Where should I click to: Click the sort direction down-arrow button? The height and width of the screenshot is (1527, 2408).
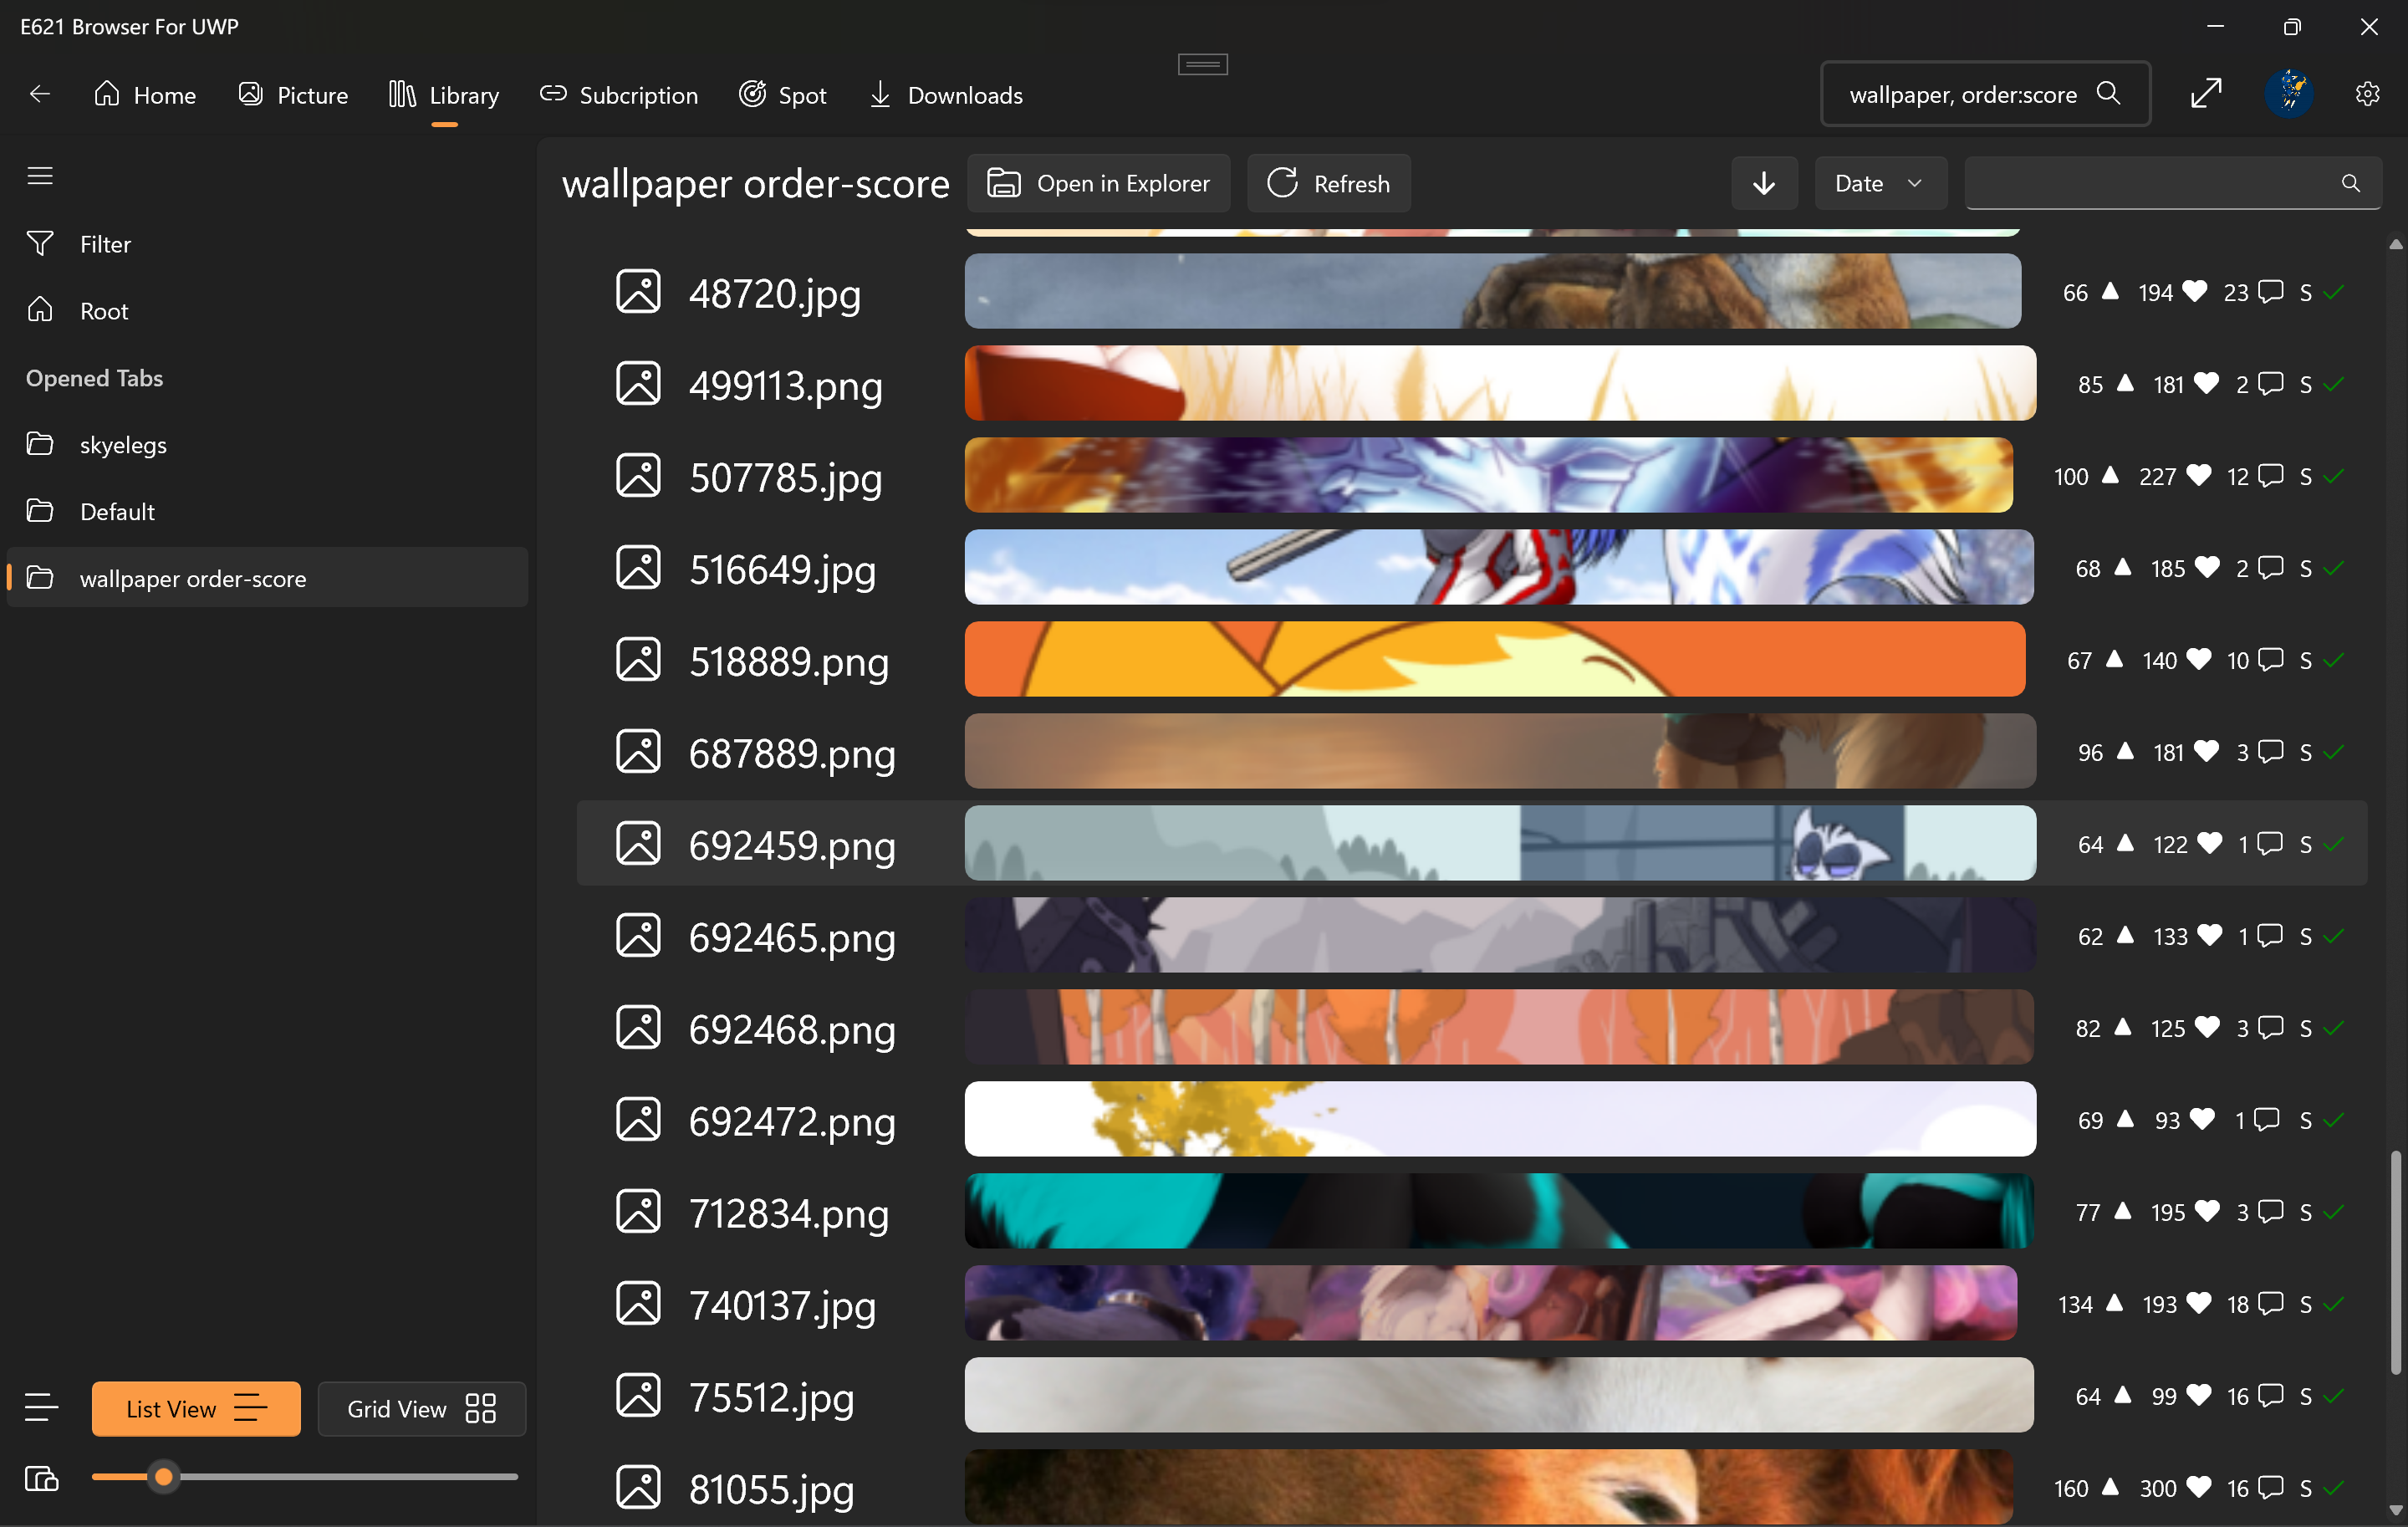tap(1763, 184)
